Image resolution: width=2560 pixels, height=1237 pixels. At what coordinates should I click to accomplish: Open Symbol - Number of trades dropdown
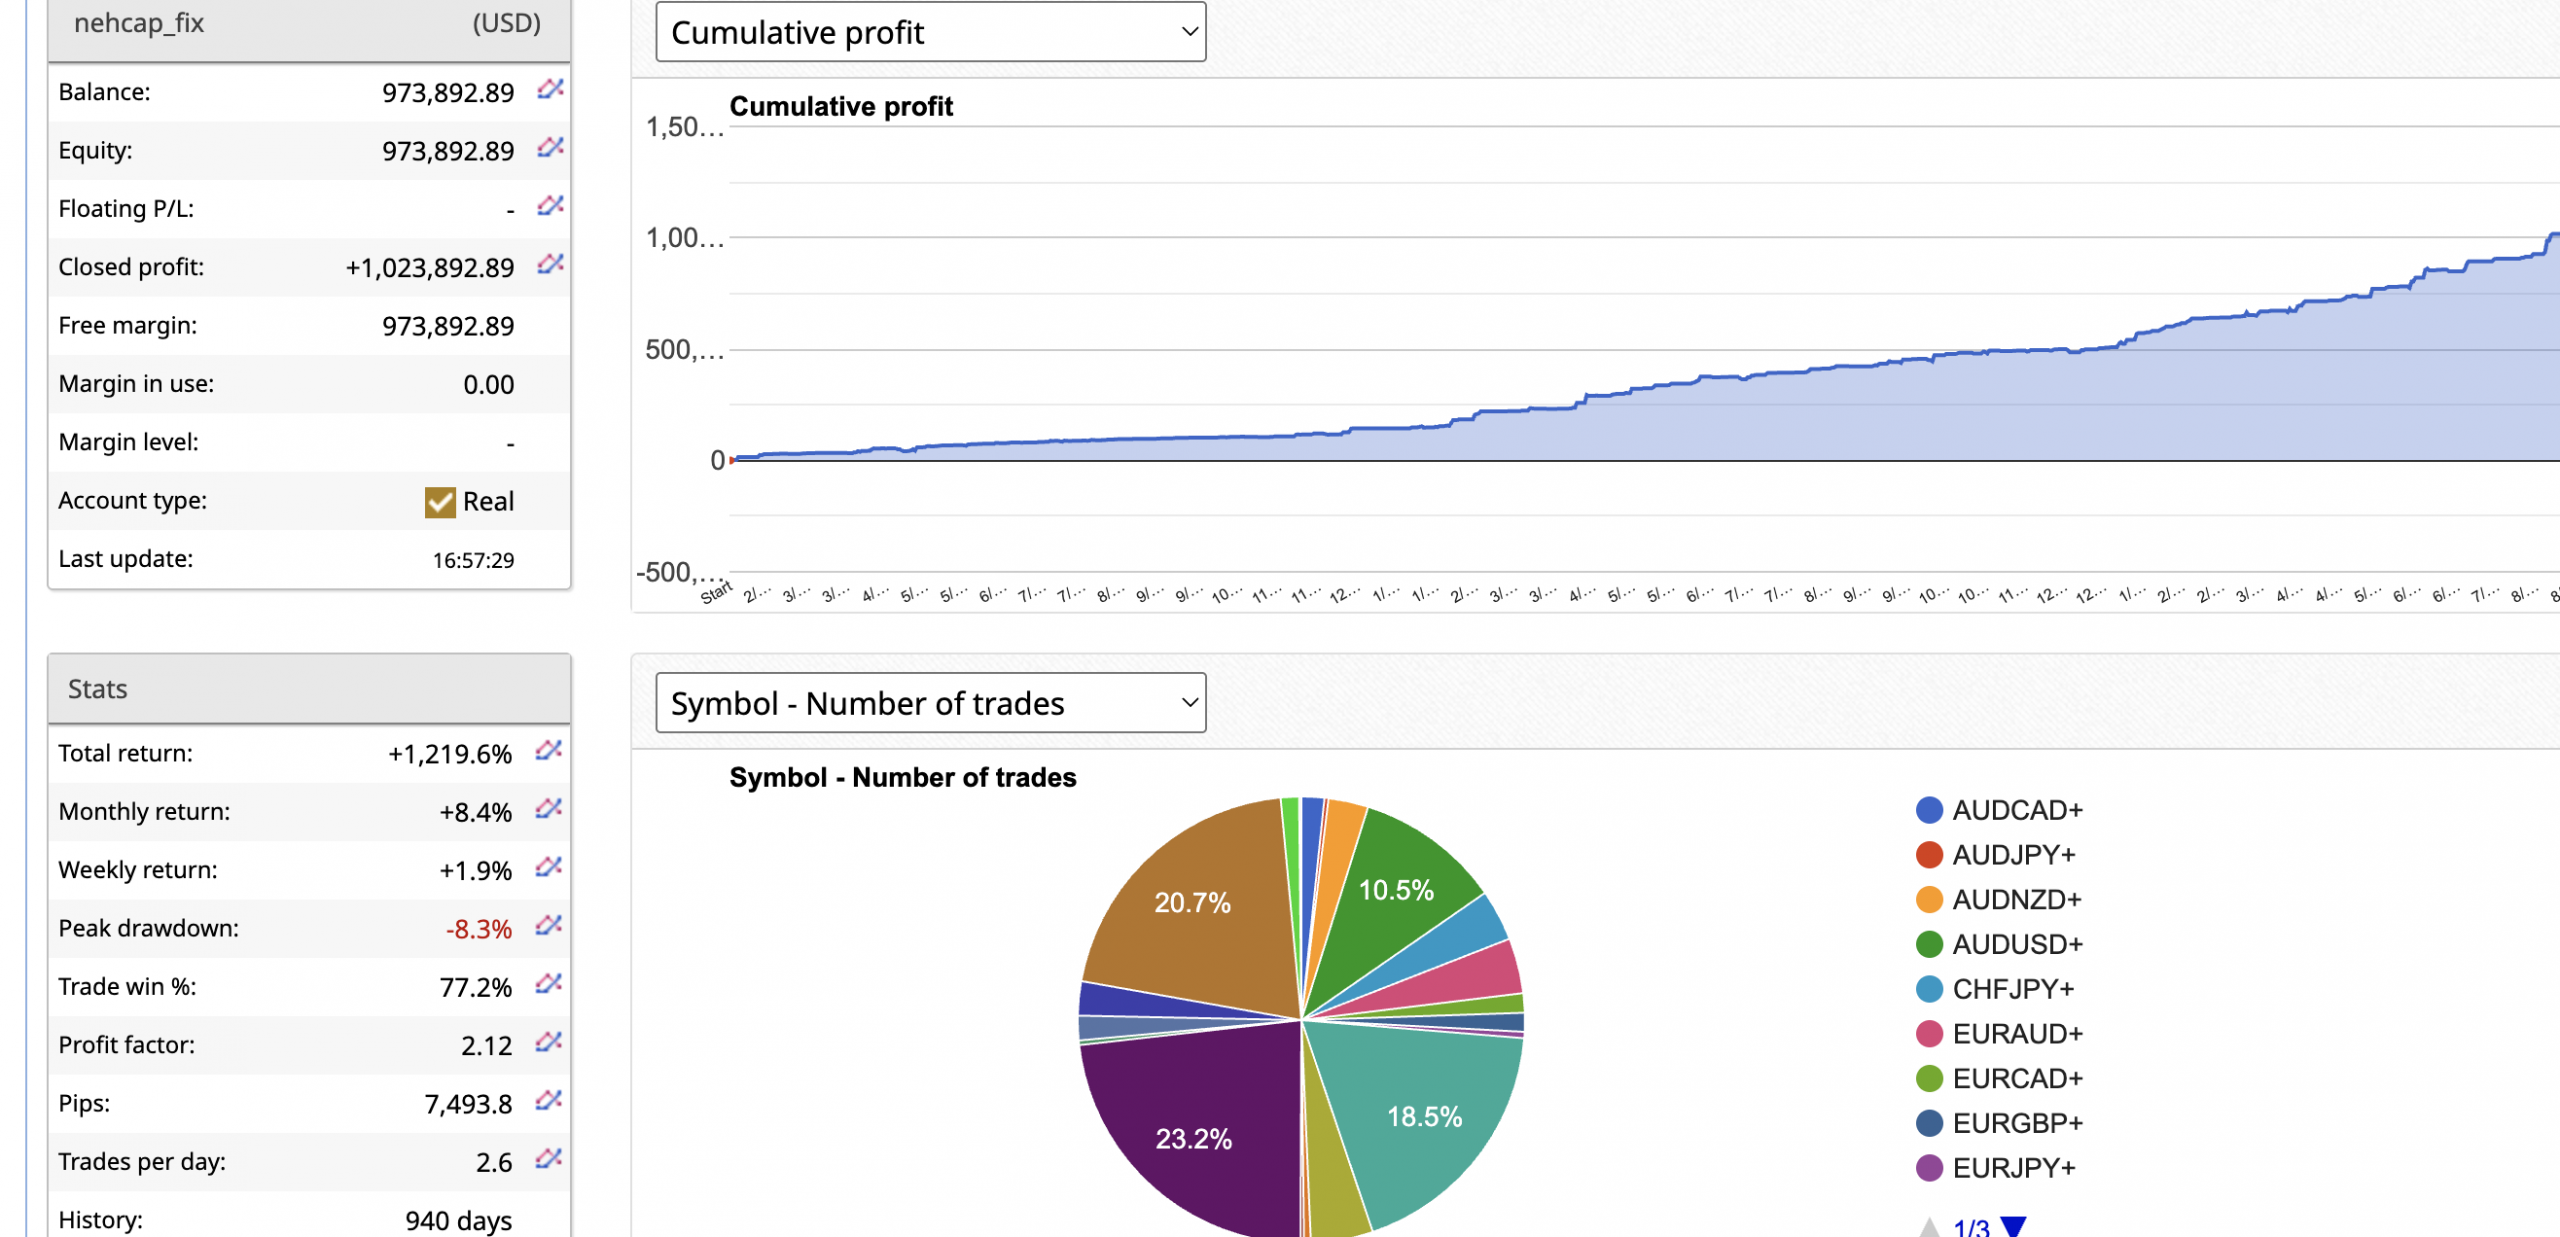pyautogui.click(x=930, y=703)
